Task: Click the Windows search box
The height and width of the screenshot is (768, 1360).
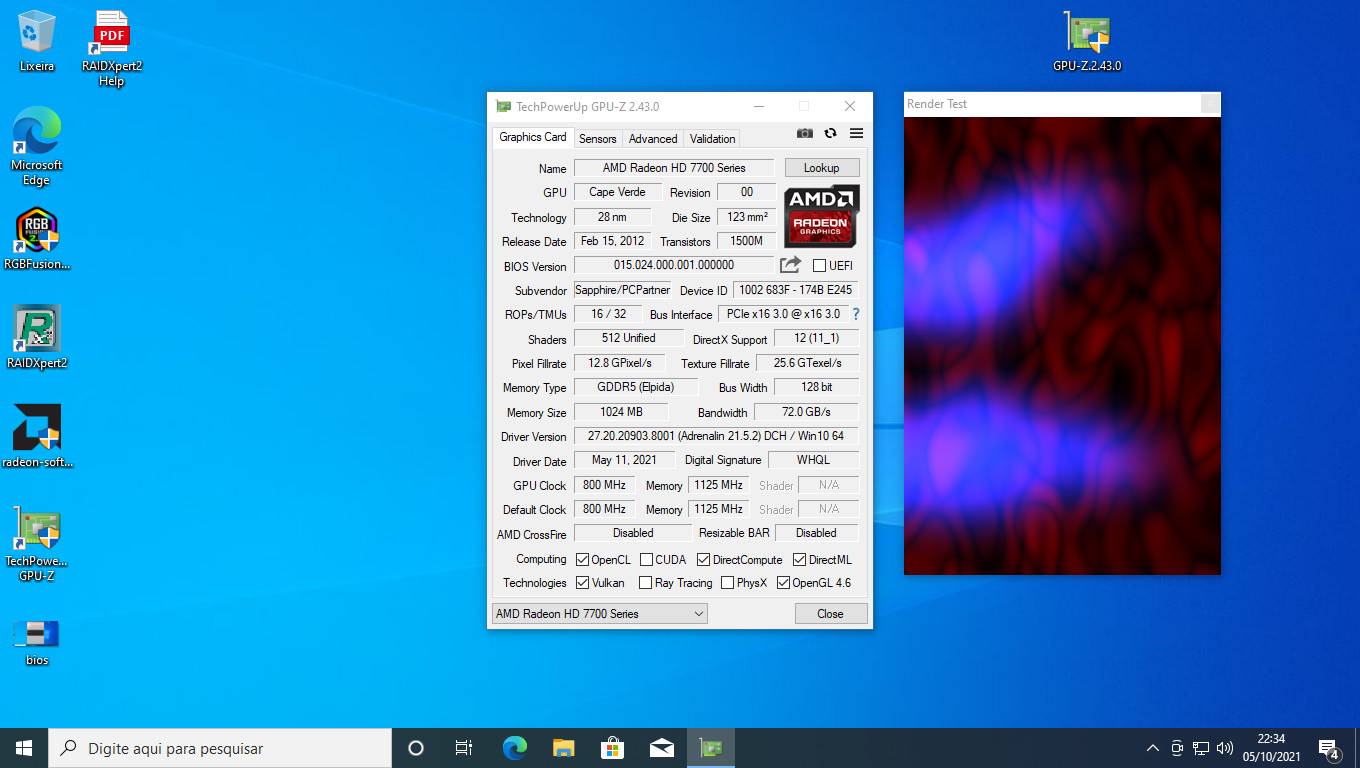Action: pyautogui.click(x=220, y=748)
